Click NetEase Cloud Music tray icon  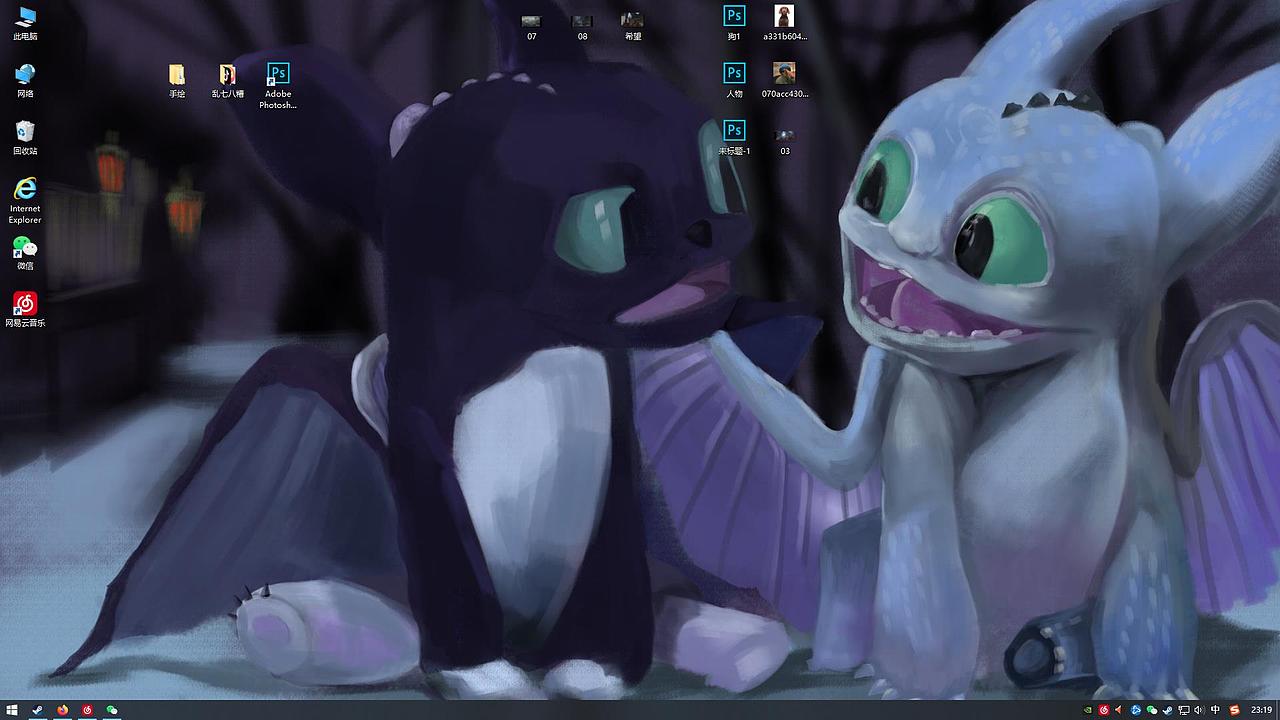coord(1104,710)
